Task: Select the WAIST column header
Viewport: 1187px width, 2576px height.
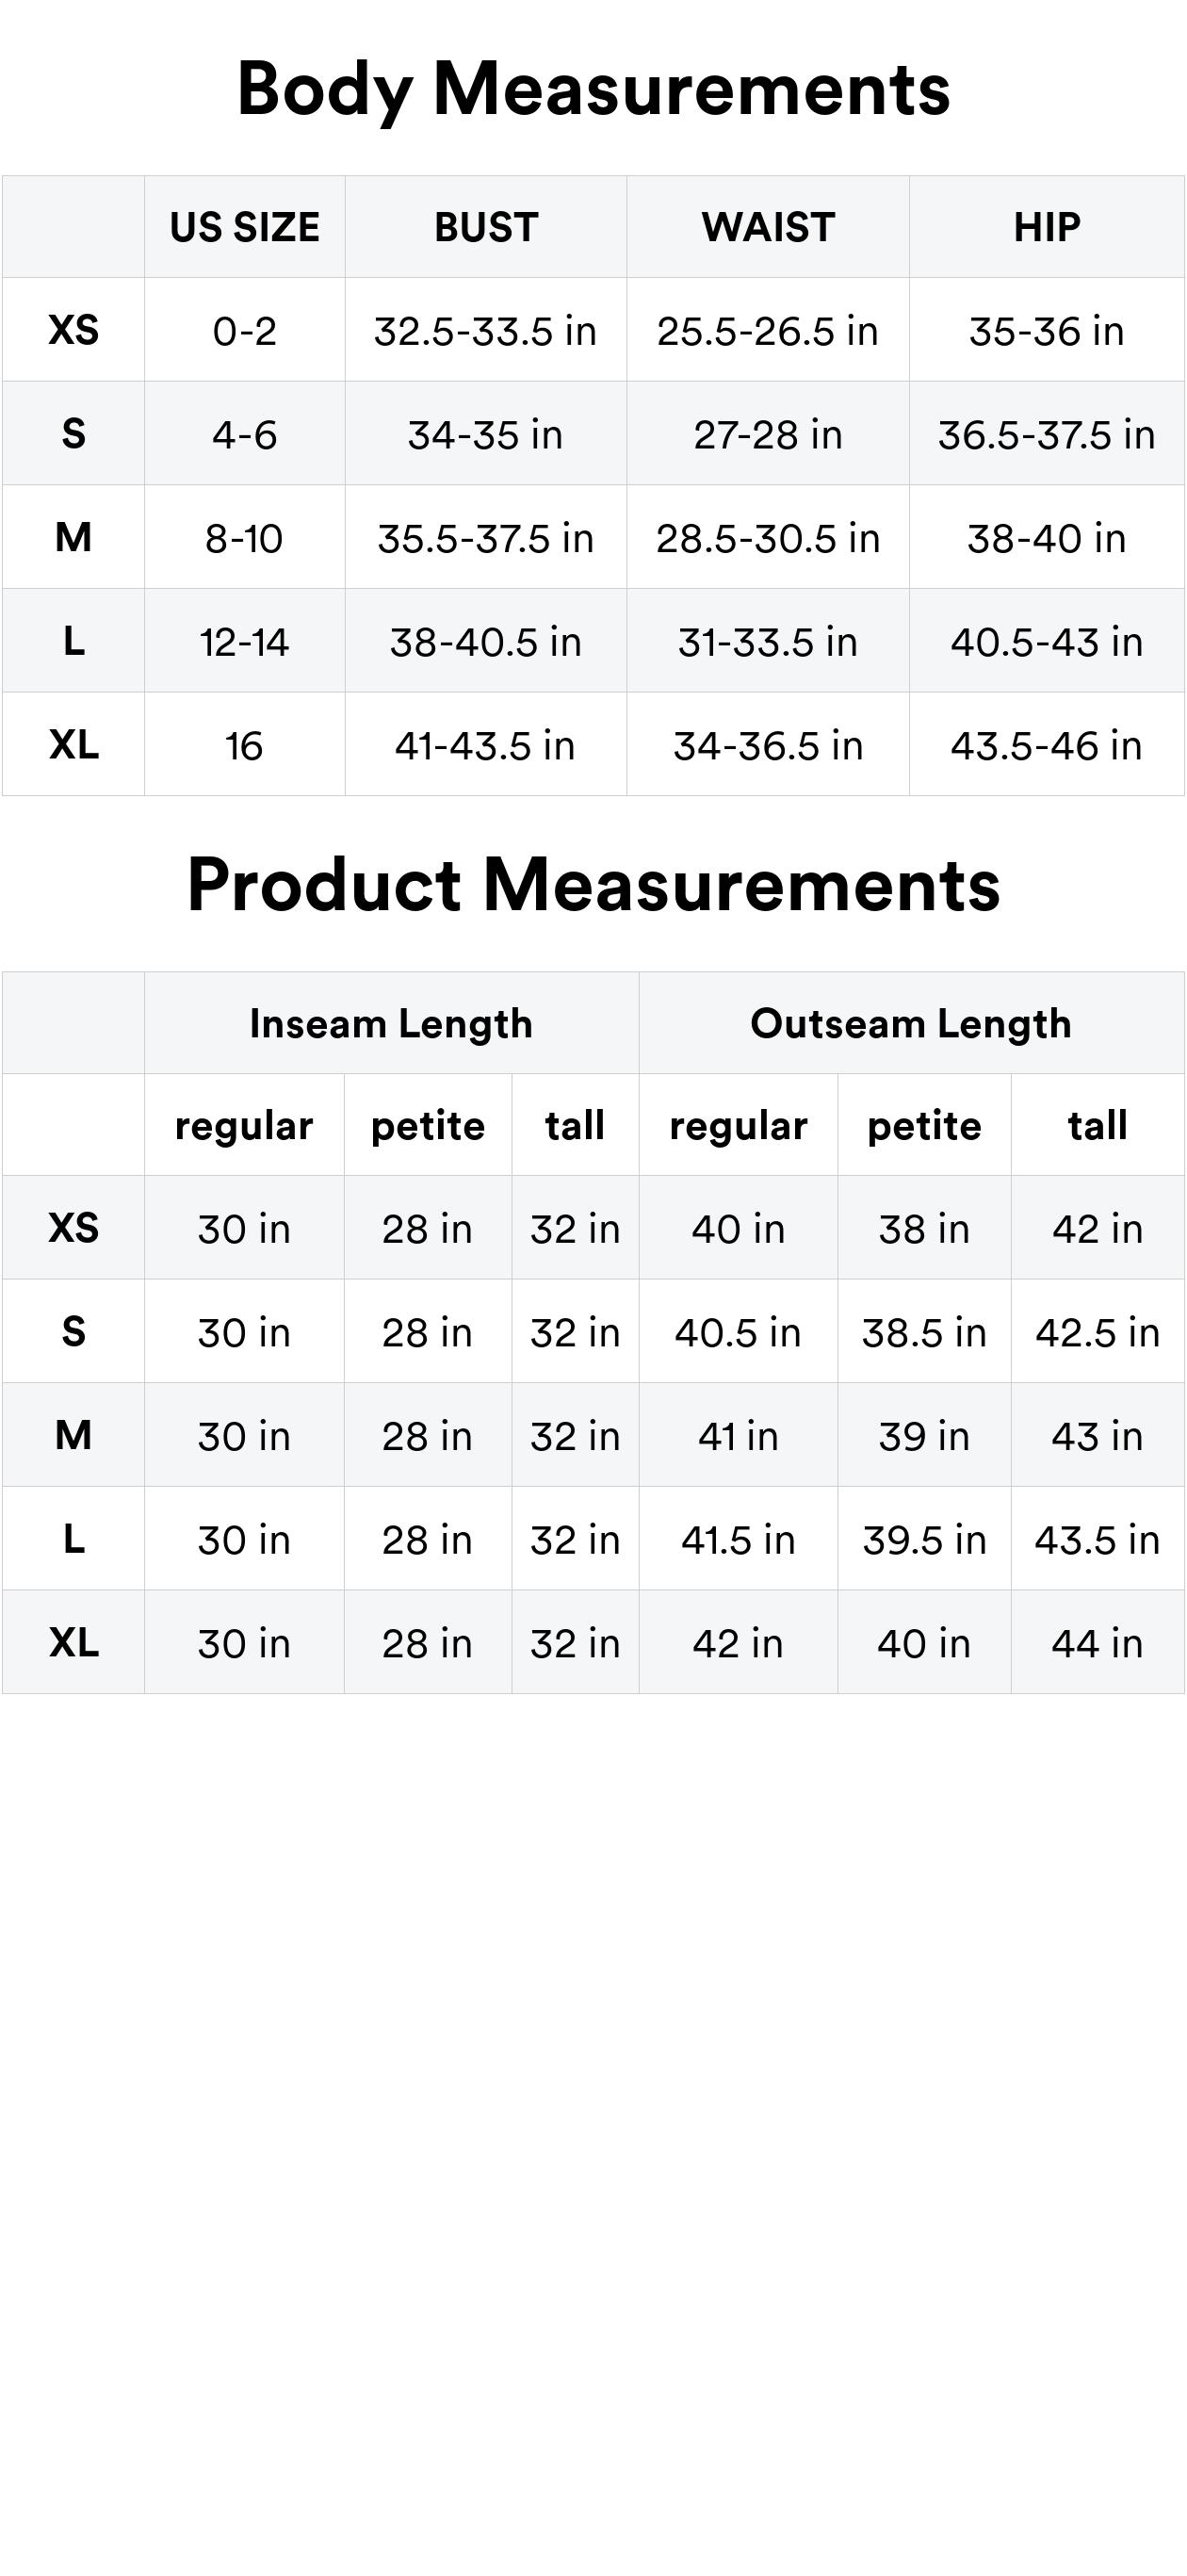Action: 768,228
